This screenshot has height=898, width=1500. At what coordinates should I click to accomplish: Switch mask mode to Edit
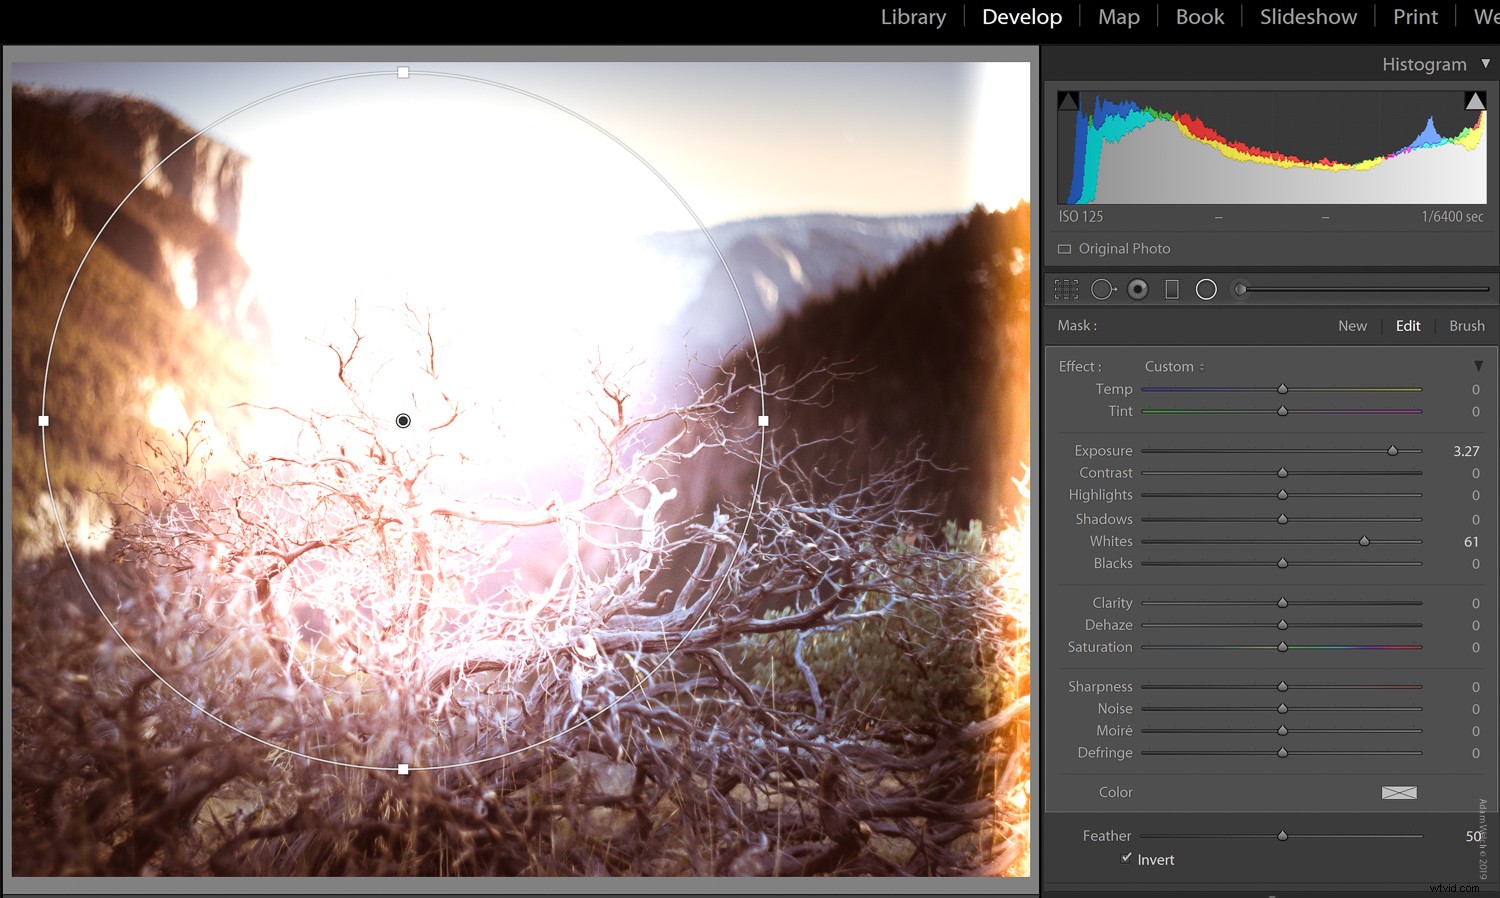[x=1407, y=325]
